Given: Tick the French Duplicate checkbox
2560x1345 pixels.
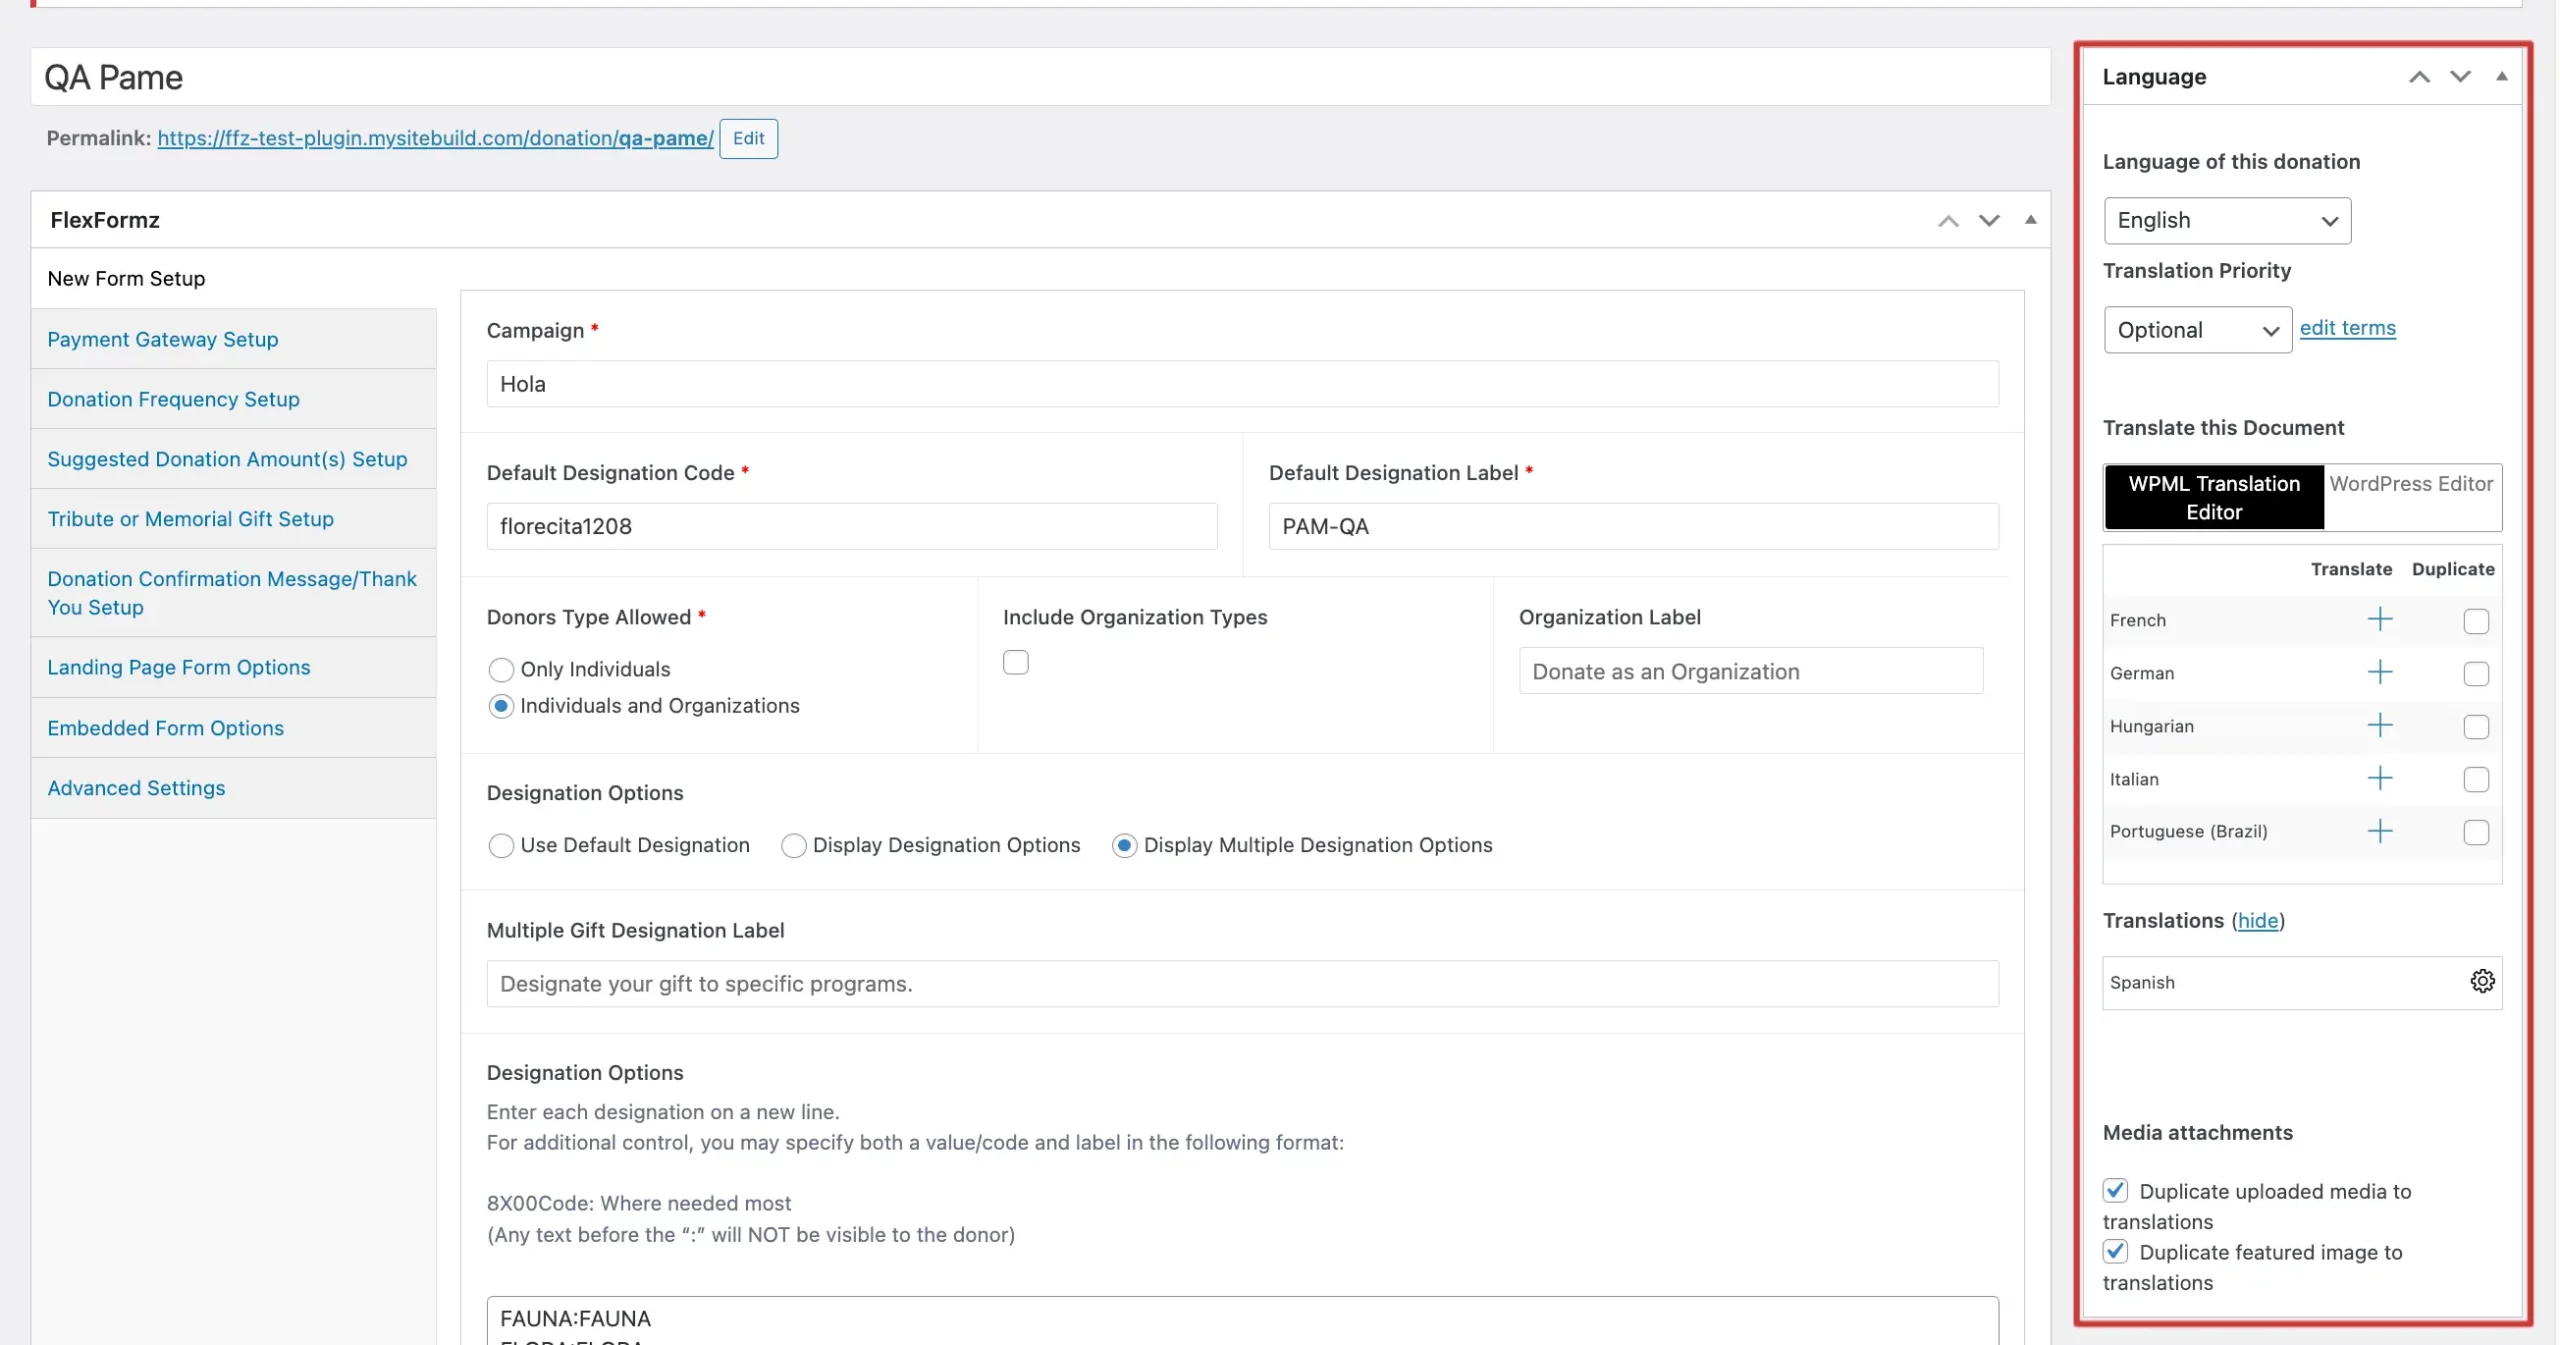Looking at the screenshot, I should pyautogui.click(x=2476, y=621).
